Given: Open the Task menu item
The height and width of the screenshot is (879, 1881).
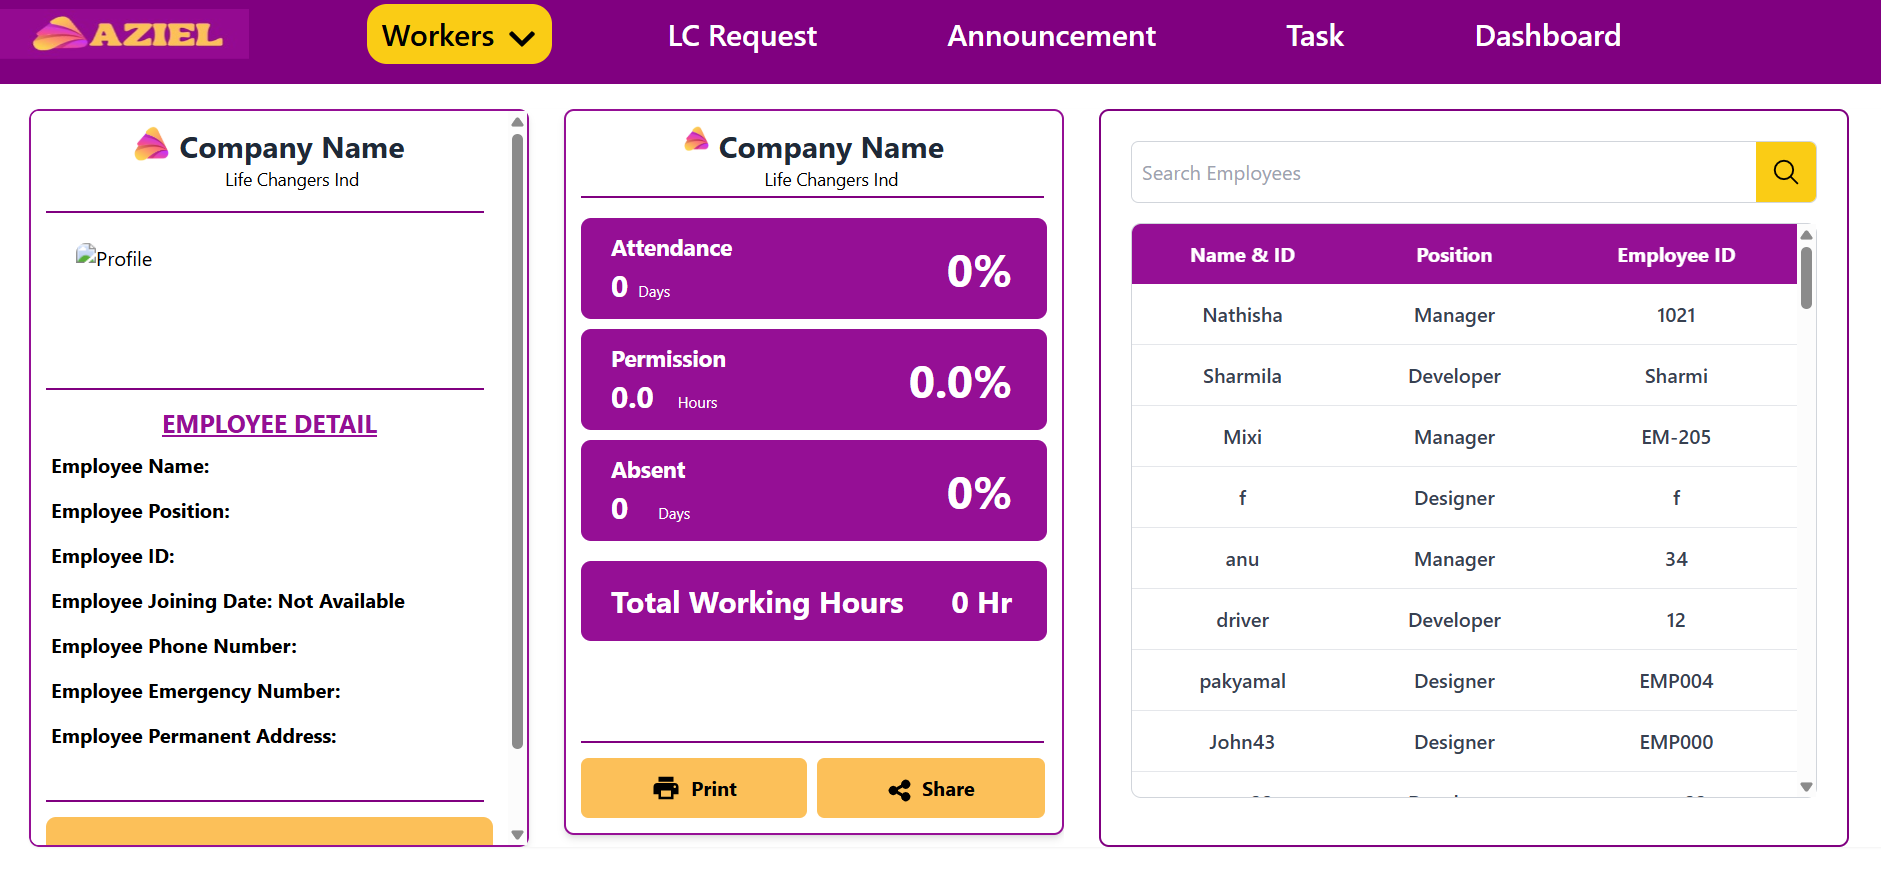Looking at the screenshot, I should click(1314, 36).
